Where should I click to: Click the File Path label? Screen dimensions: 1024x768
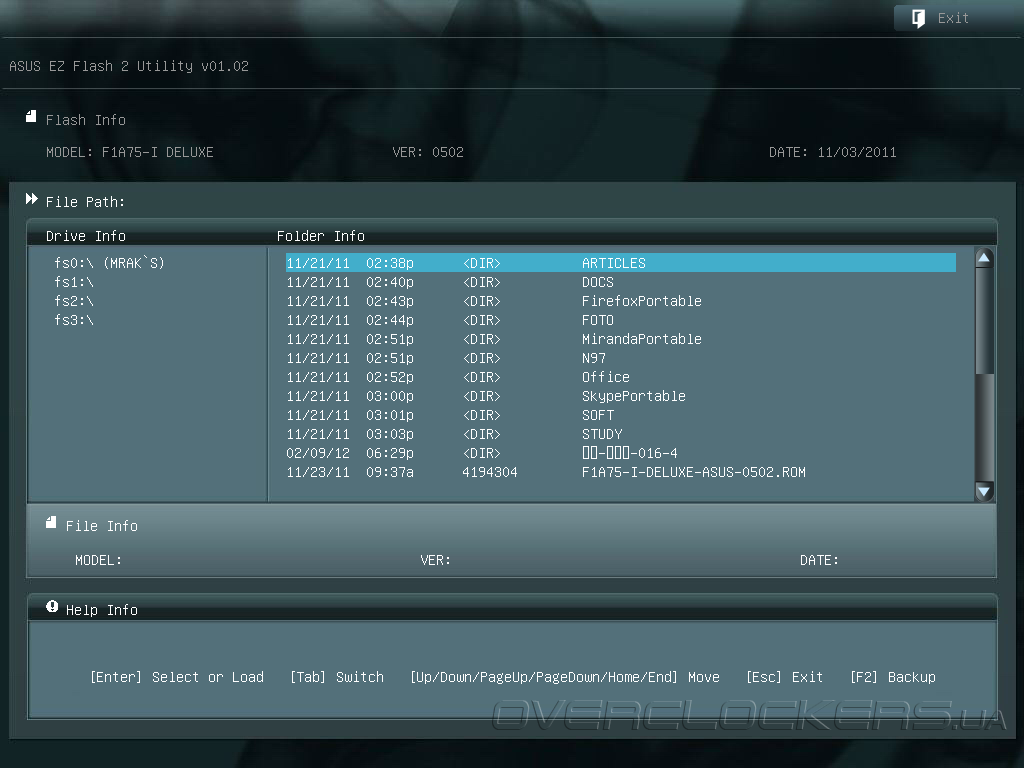85,202
